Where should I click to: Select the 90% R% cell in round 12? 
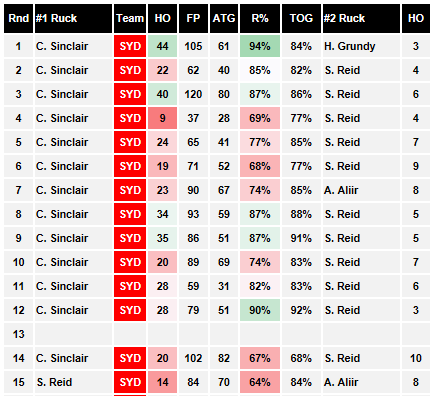pos(260,310)
